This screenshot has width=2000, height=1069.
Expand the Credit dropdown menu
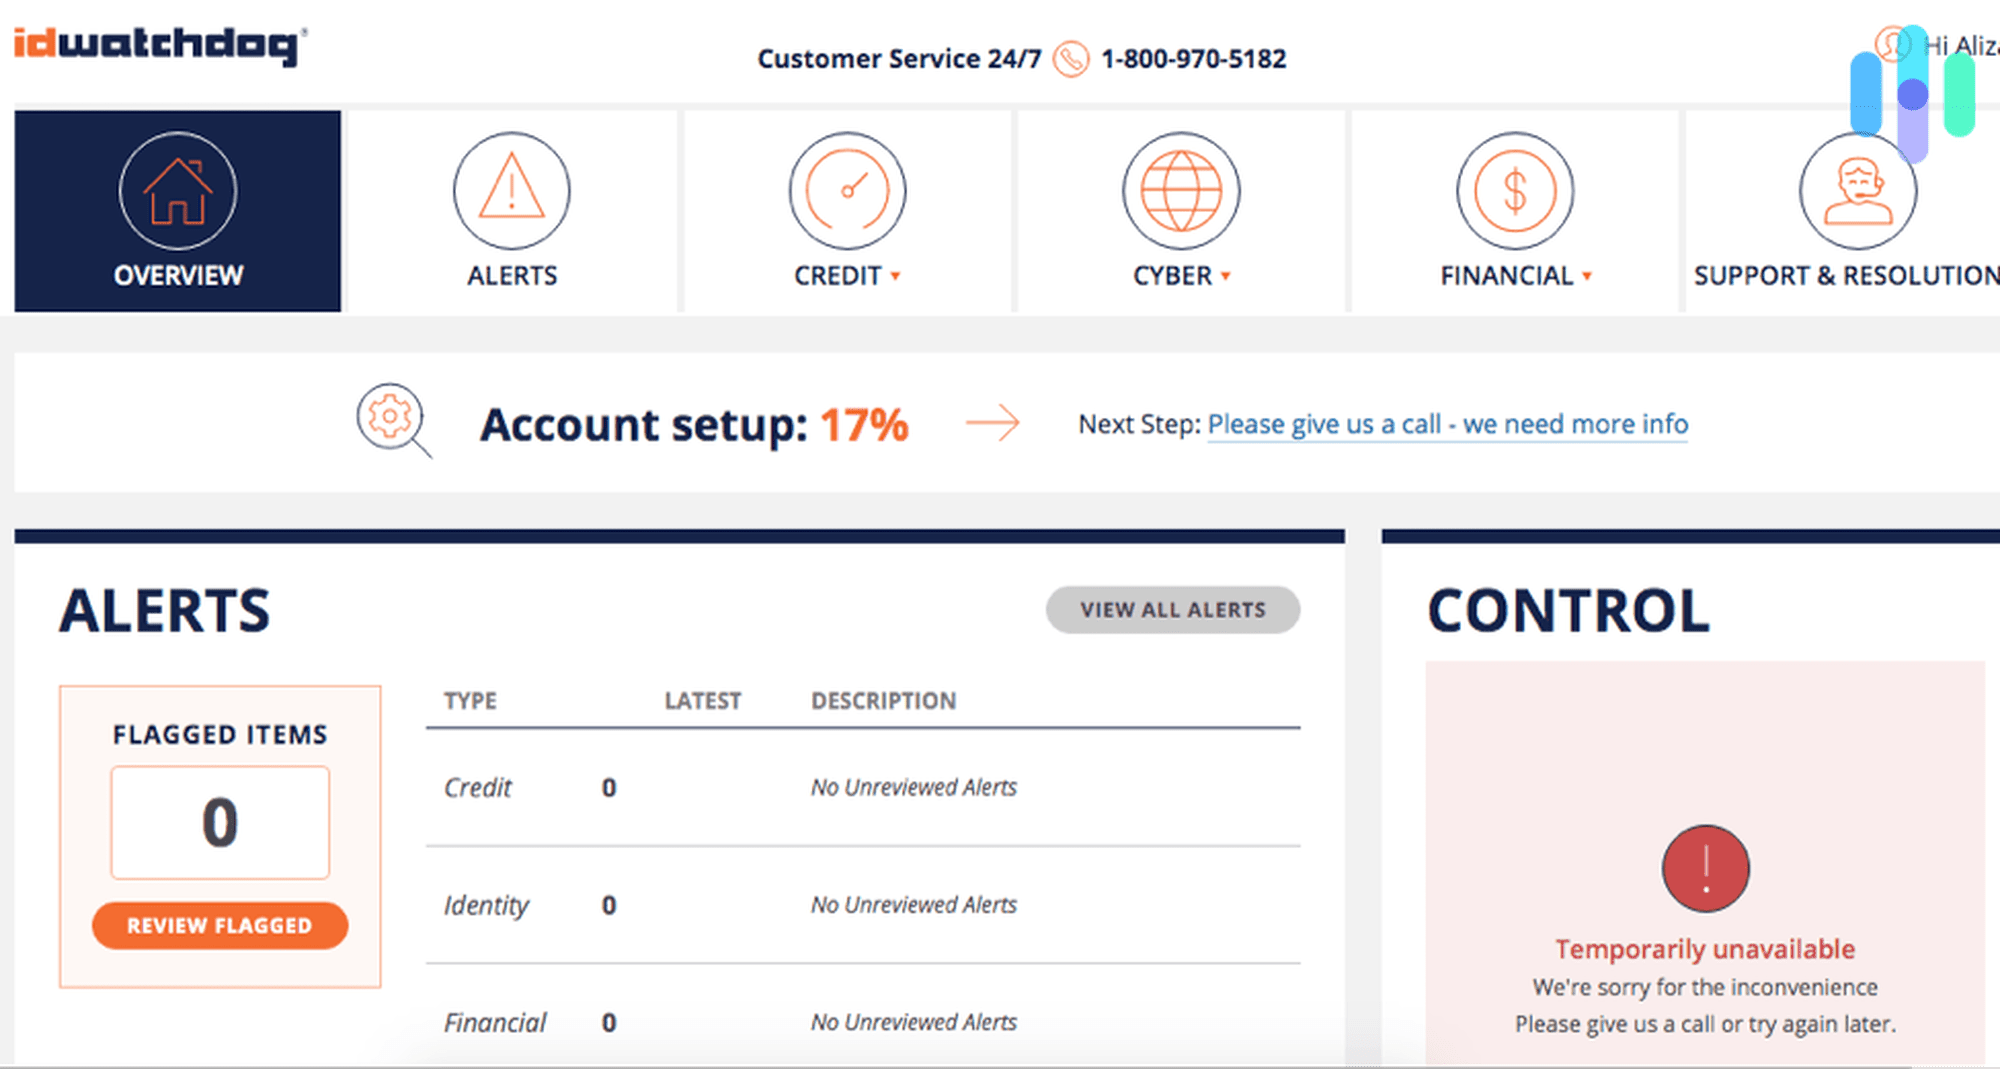(895, 277)
